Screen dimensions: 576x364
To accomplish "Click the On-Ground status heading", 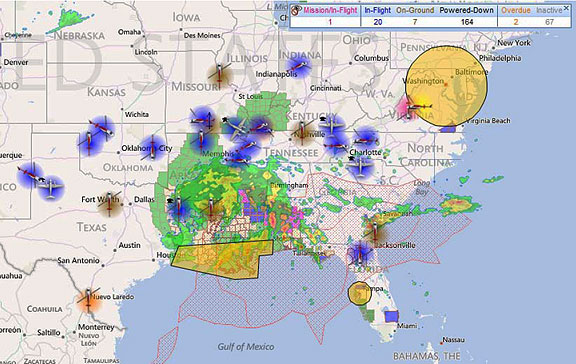I will (x=415, y=10).
